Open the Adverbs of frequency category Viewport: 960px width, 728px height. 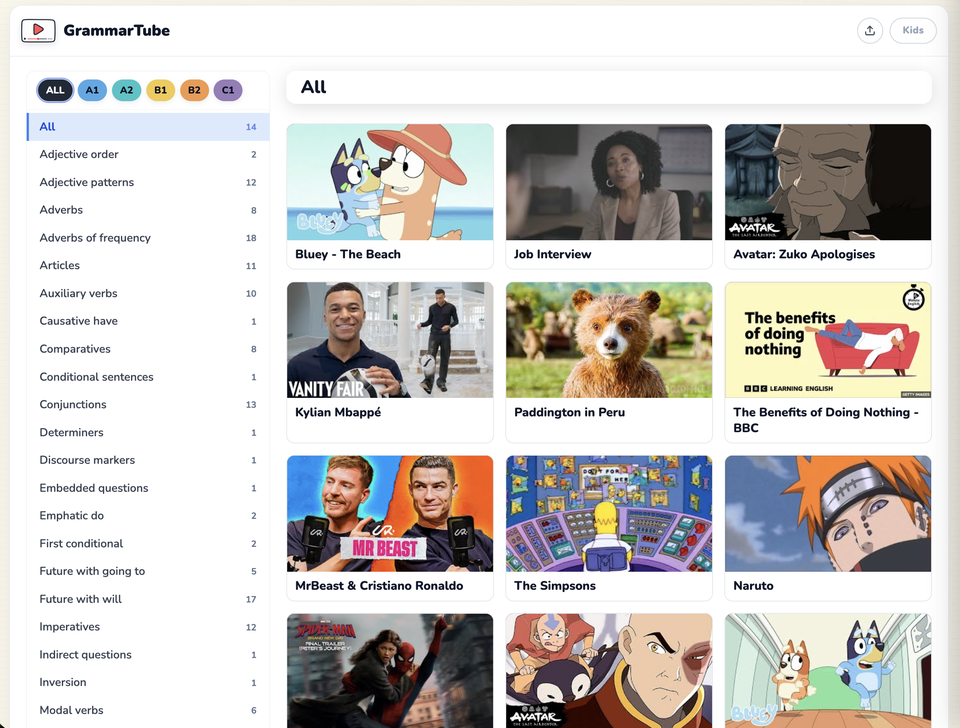(x=148, y=238)
